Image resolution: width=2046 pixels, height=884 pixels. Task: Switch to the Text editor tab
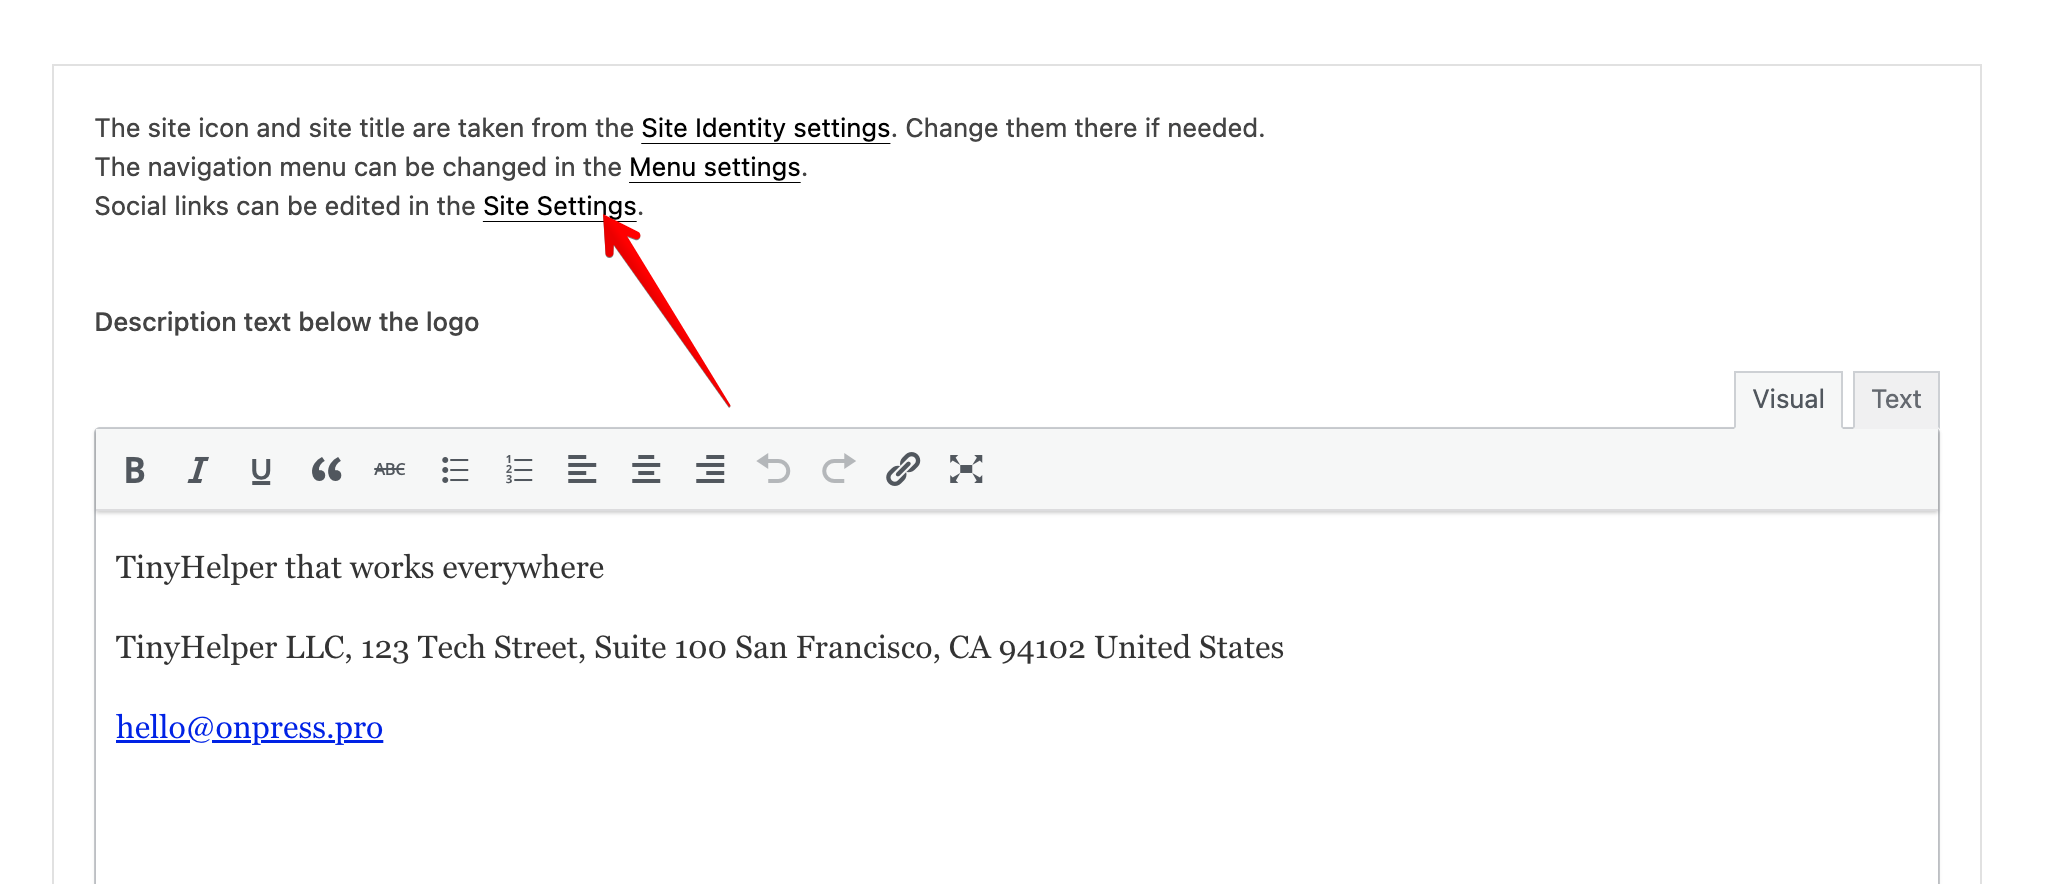(x=1896, y=399)
